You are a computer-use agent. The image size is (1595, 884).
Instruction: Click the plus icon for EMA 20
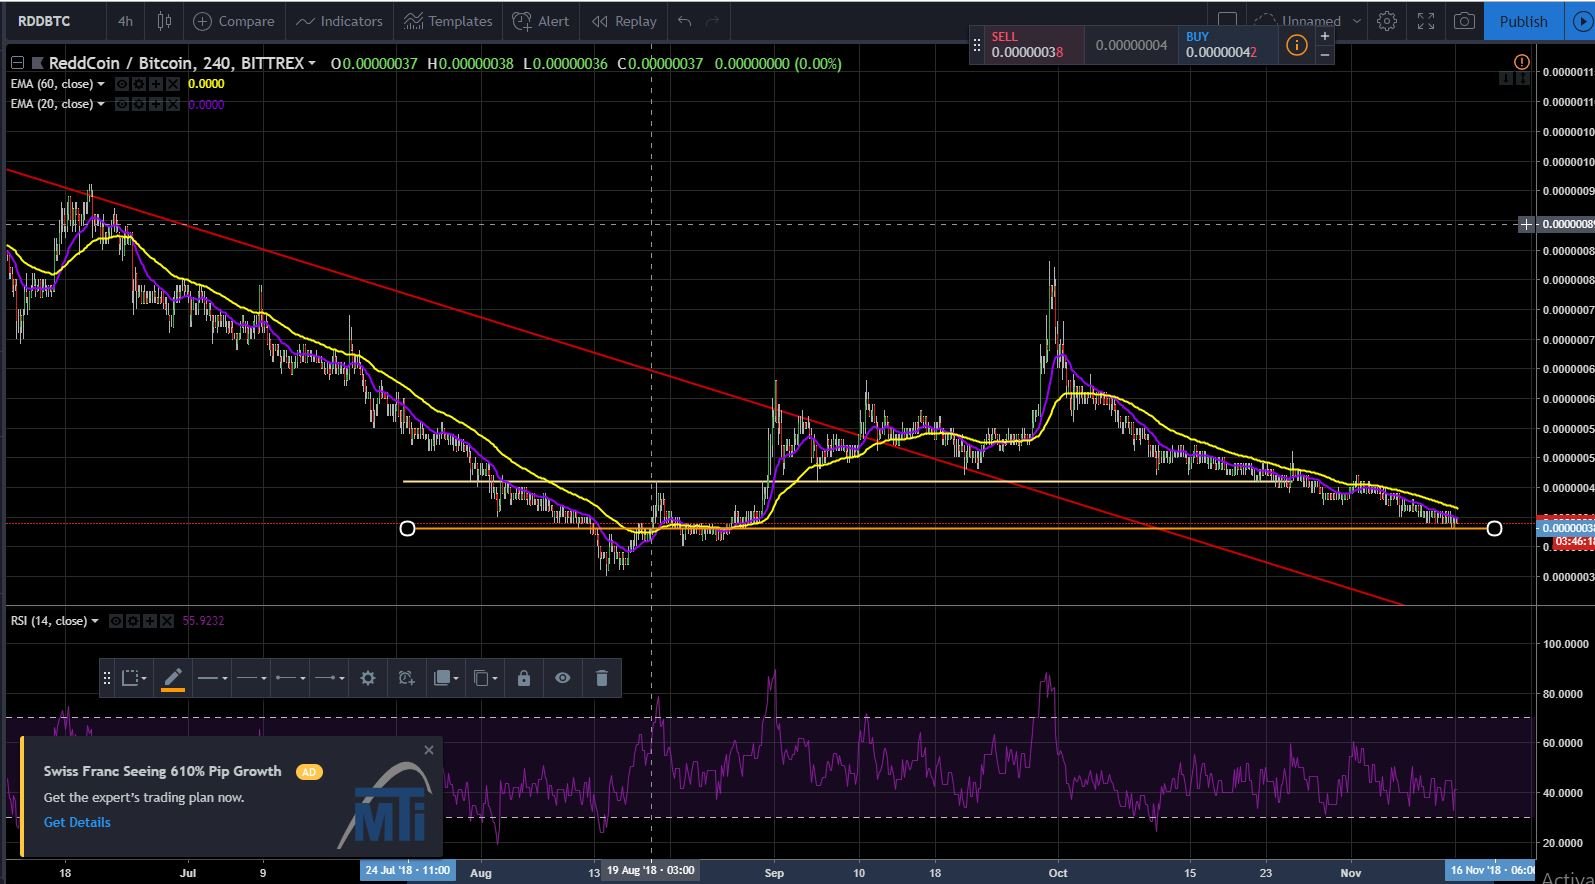tap(155, 104)
